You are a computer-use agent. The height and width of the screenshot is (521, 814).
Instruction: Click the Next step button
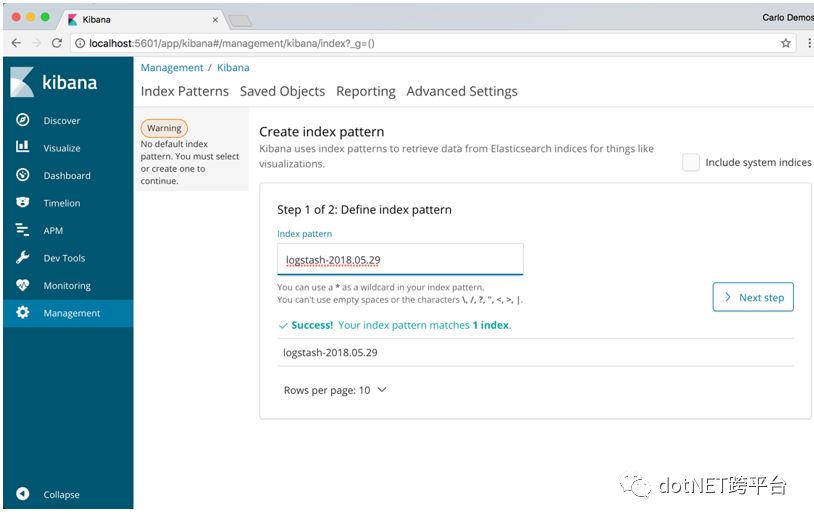753,297
